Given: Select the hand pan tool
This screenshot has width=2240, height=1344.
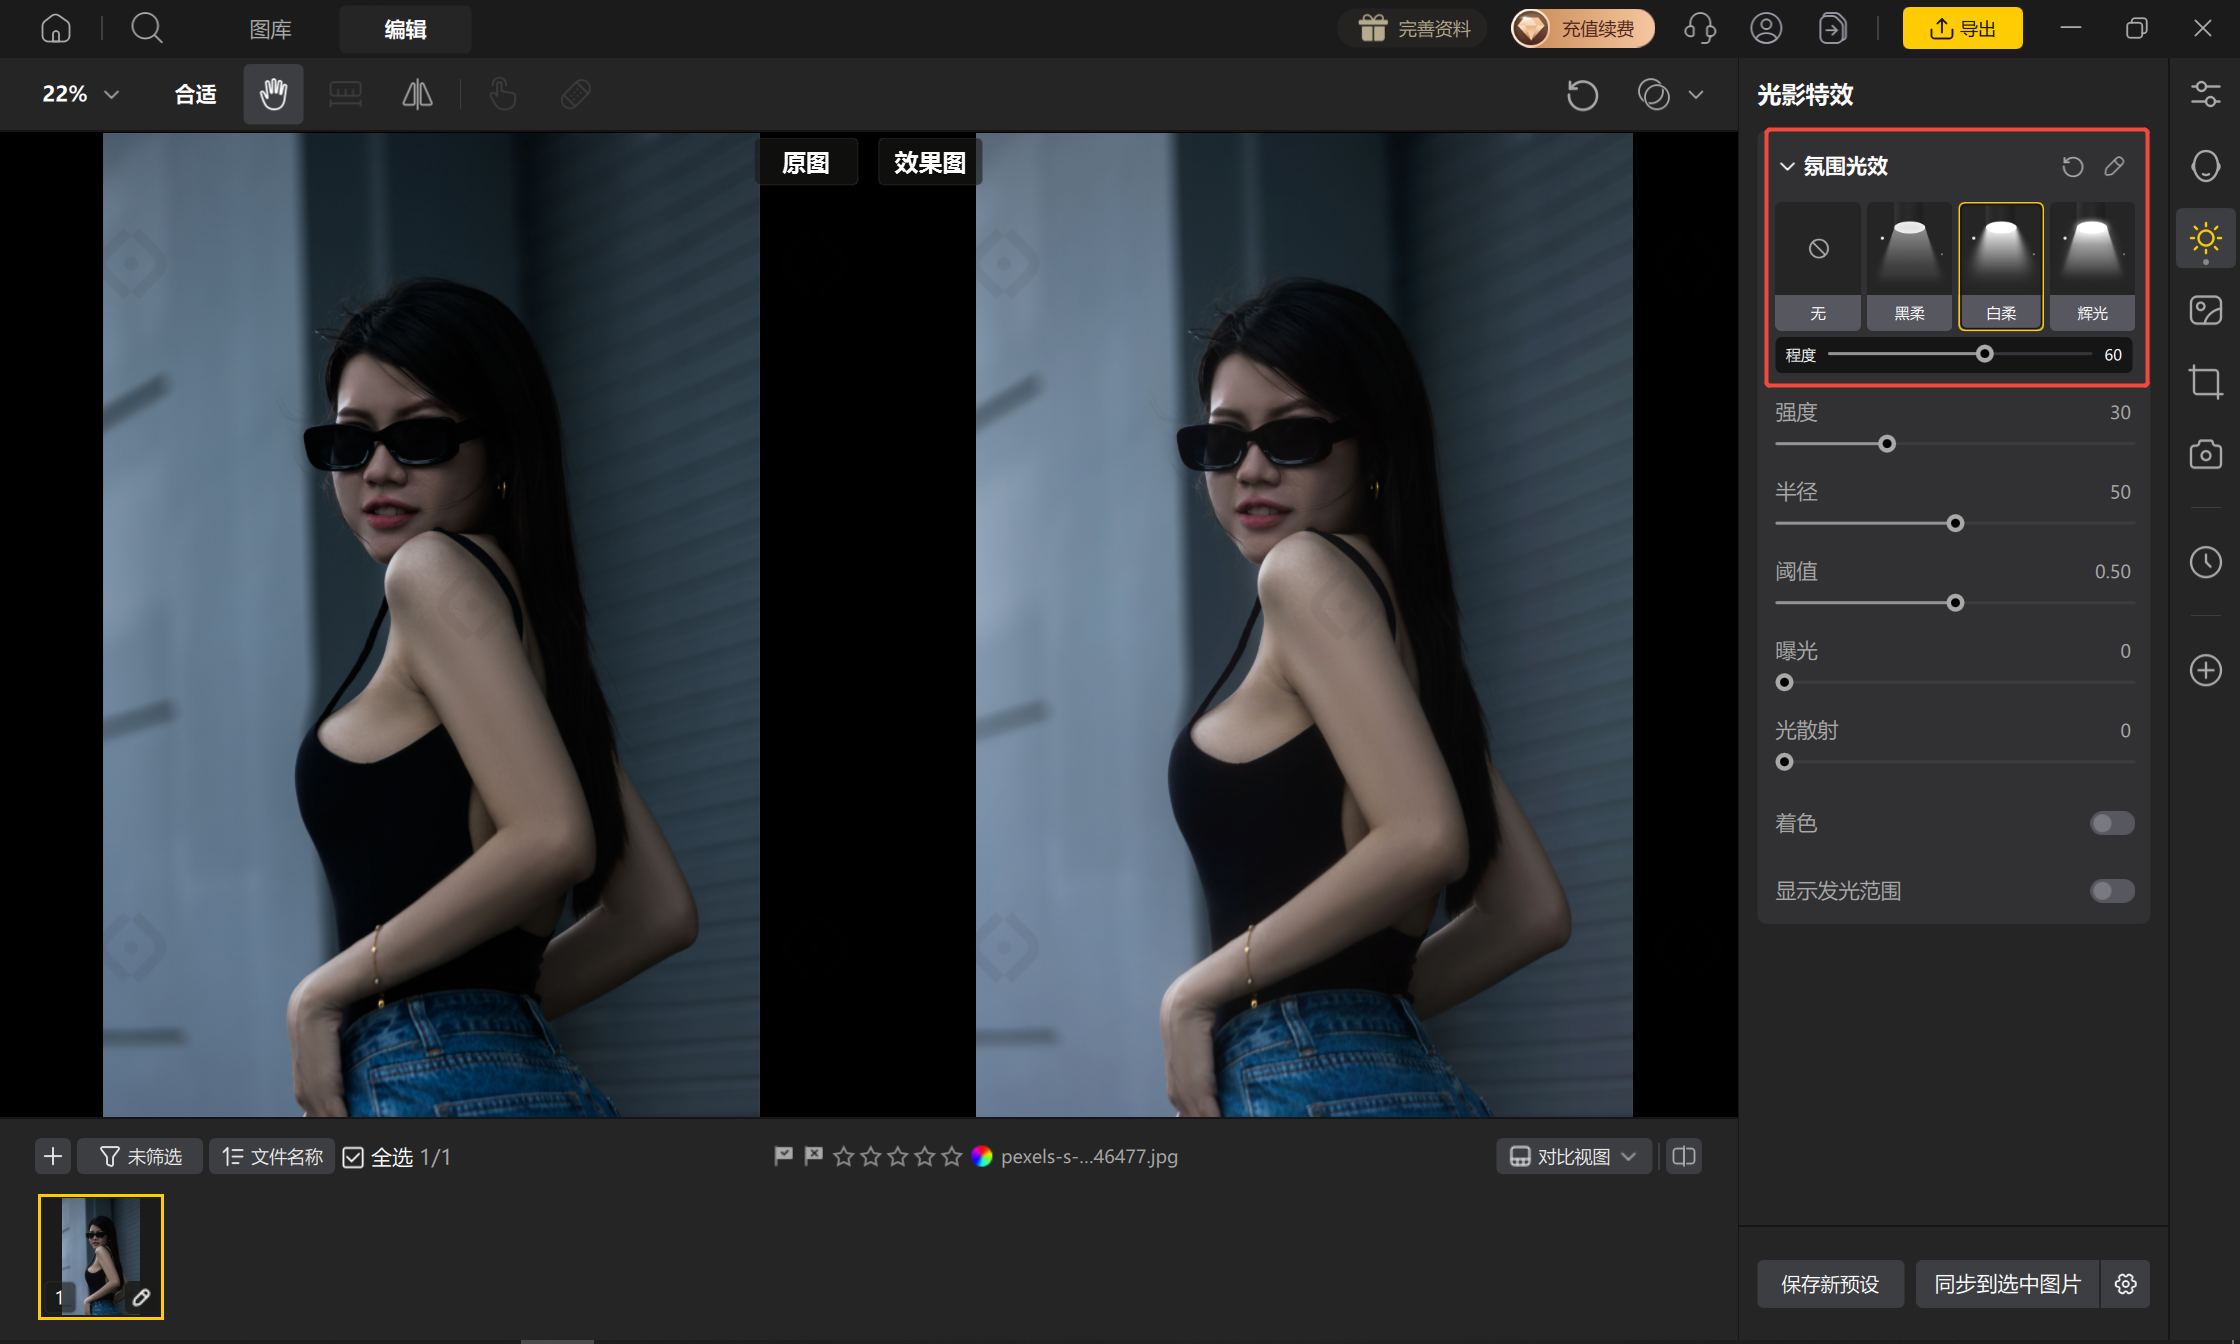Looking at the screenshot, I should (273, 94).
